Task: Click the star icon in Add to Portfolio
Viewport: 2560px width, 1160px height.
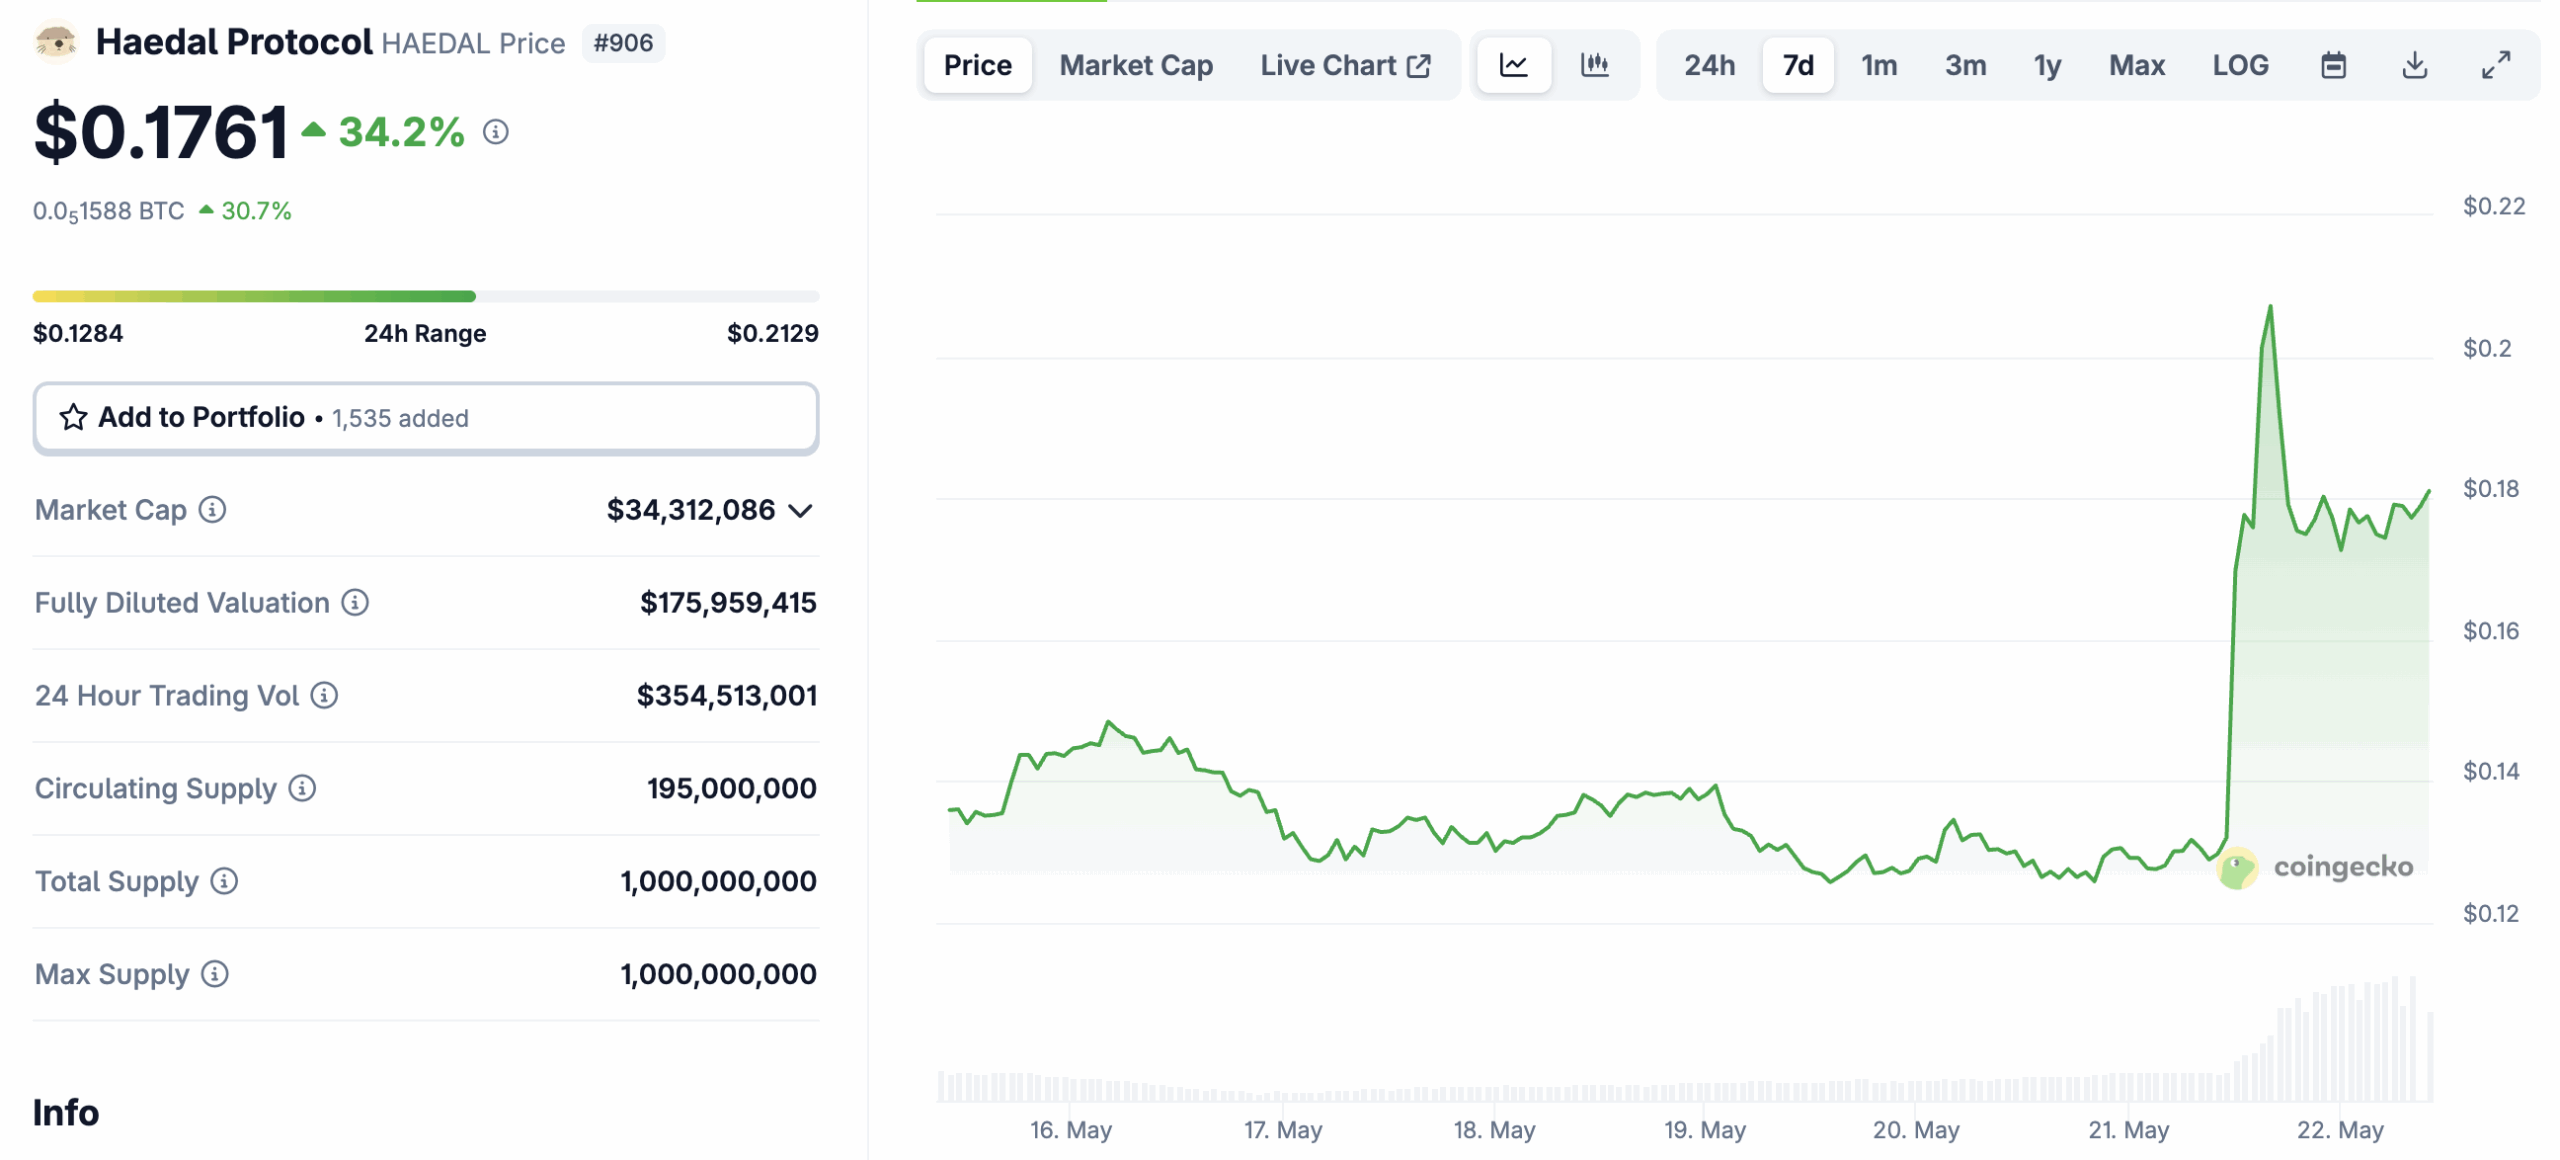Action: point(73,418)
